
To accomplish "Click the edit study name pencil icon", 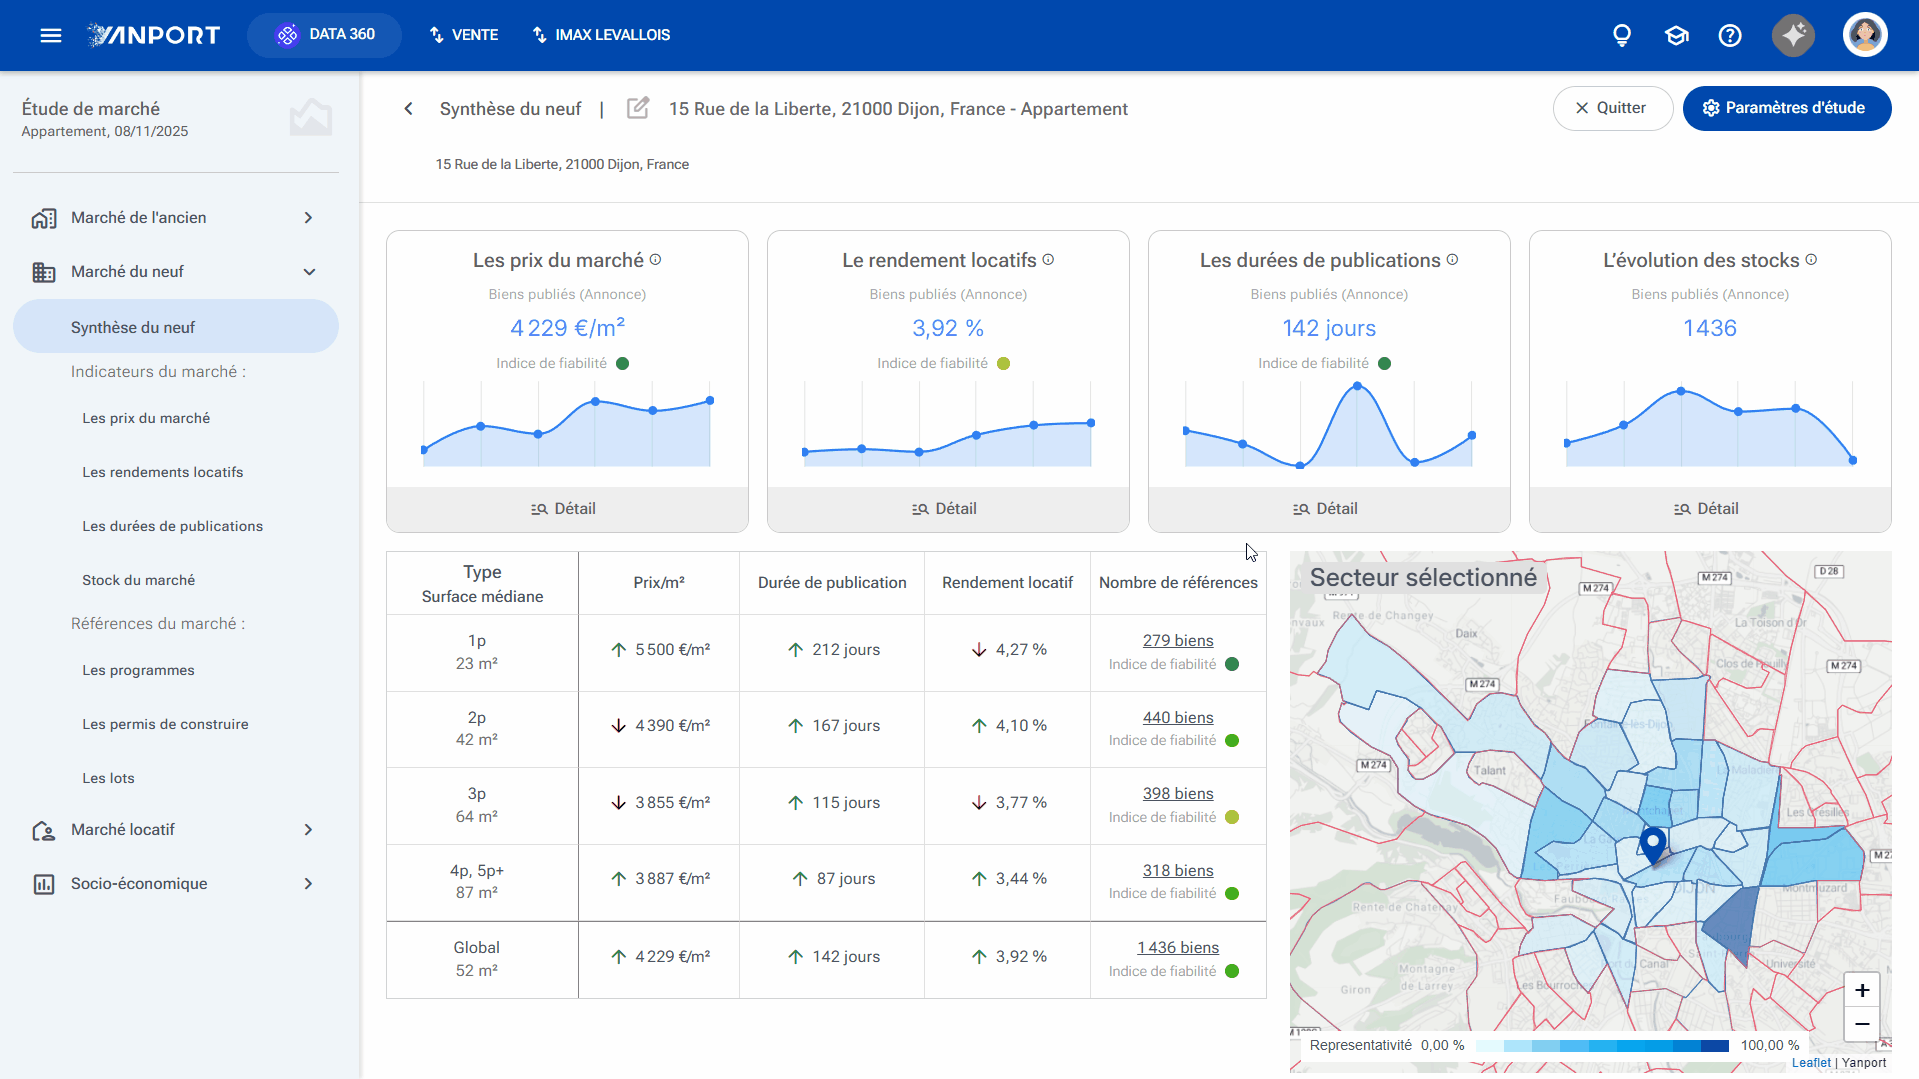I will click(638, 108).
